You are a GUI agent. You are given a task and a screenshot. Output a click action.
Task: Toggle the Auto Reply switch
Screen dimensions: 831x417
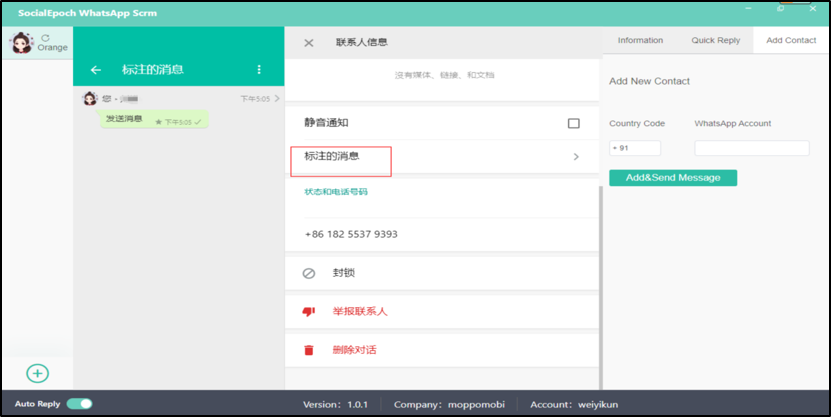[x=79, y=404]
